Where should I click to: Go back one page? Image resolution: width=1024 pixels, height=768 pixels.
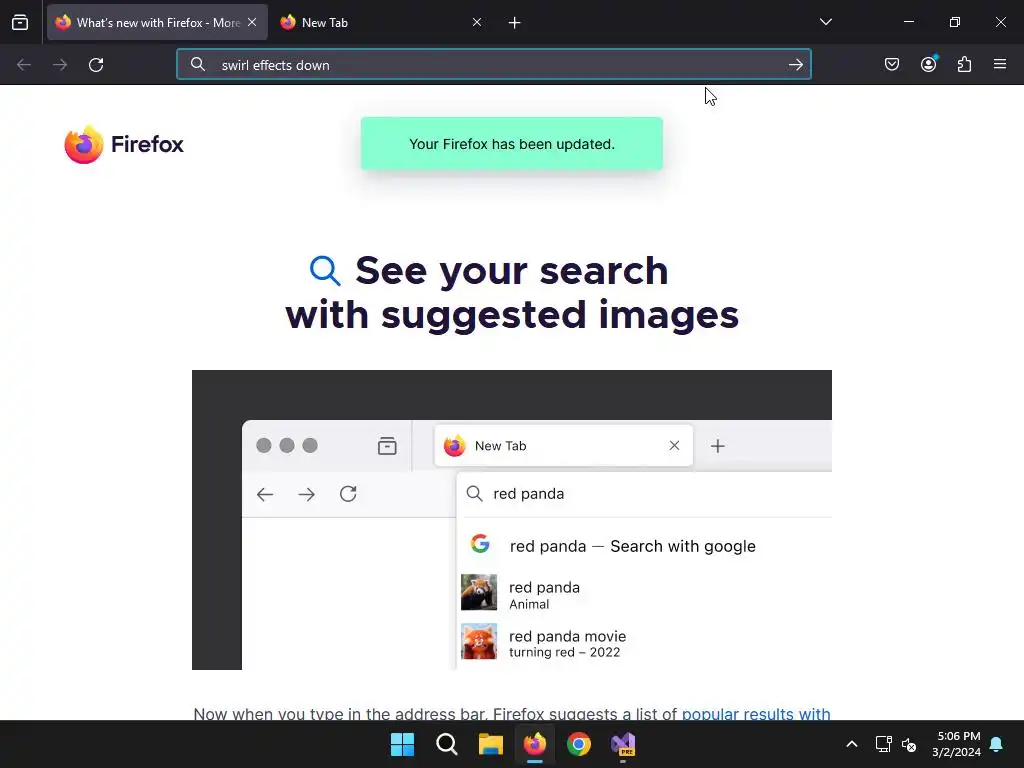coord(24,65)
